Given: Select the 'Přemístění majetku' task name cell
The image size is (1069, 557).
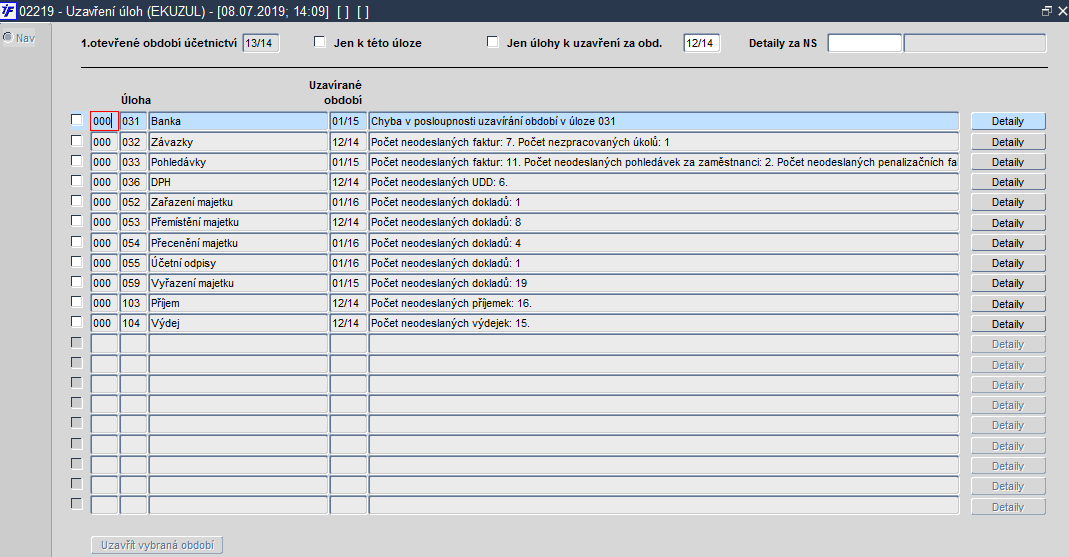Looking at the screenshot, I should pos(238,222).
